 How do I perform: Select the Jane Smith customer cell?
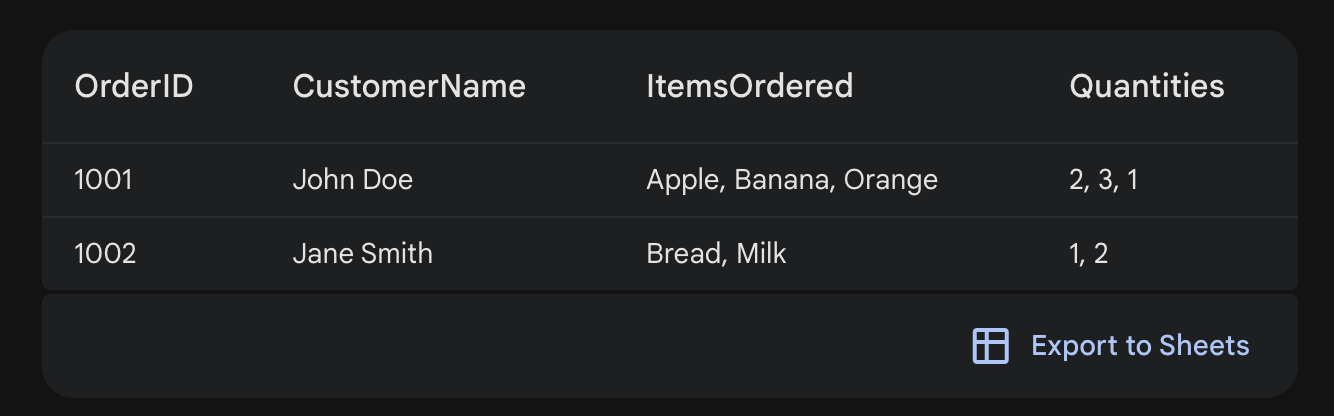(x=363, y=254)
